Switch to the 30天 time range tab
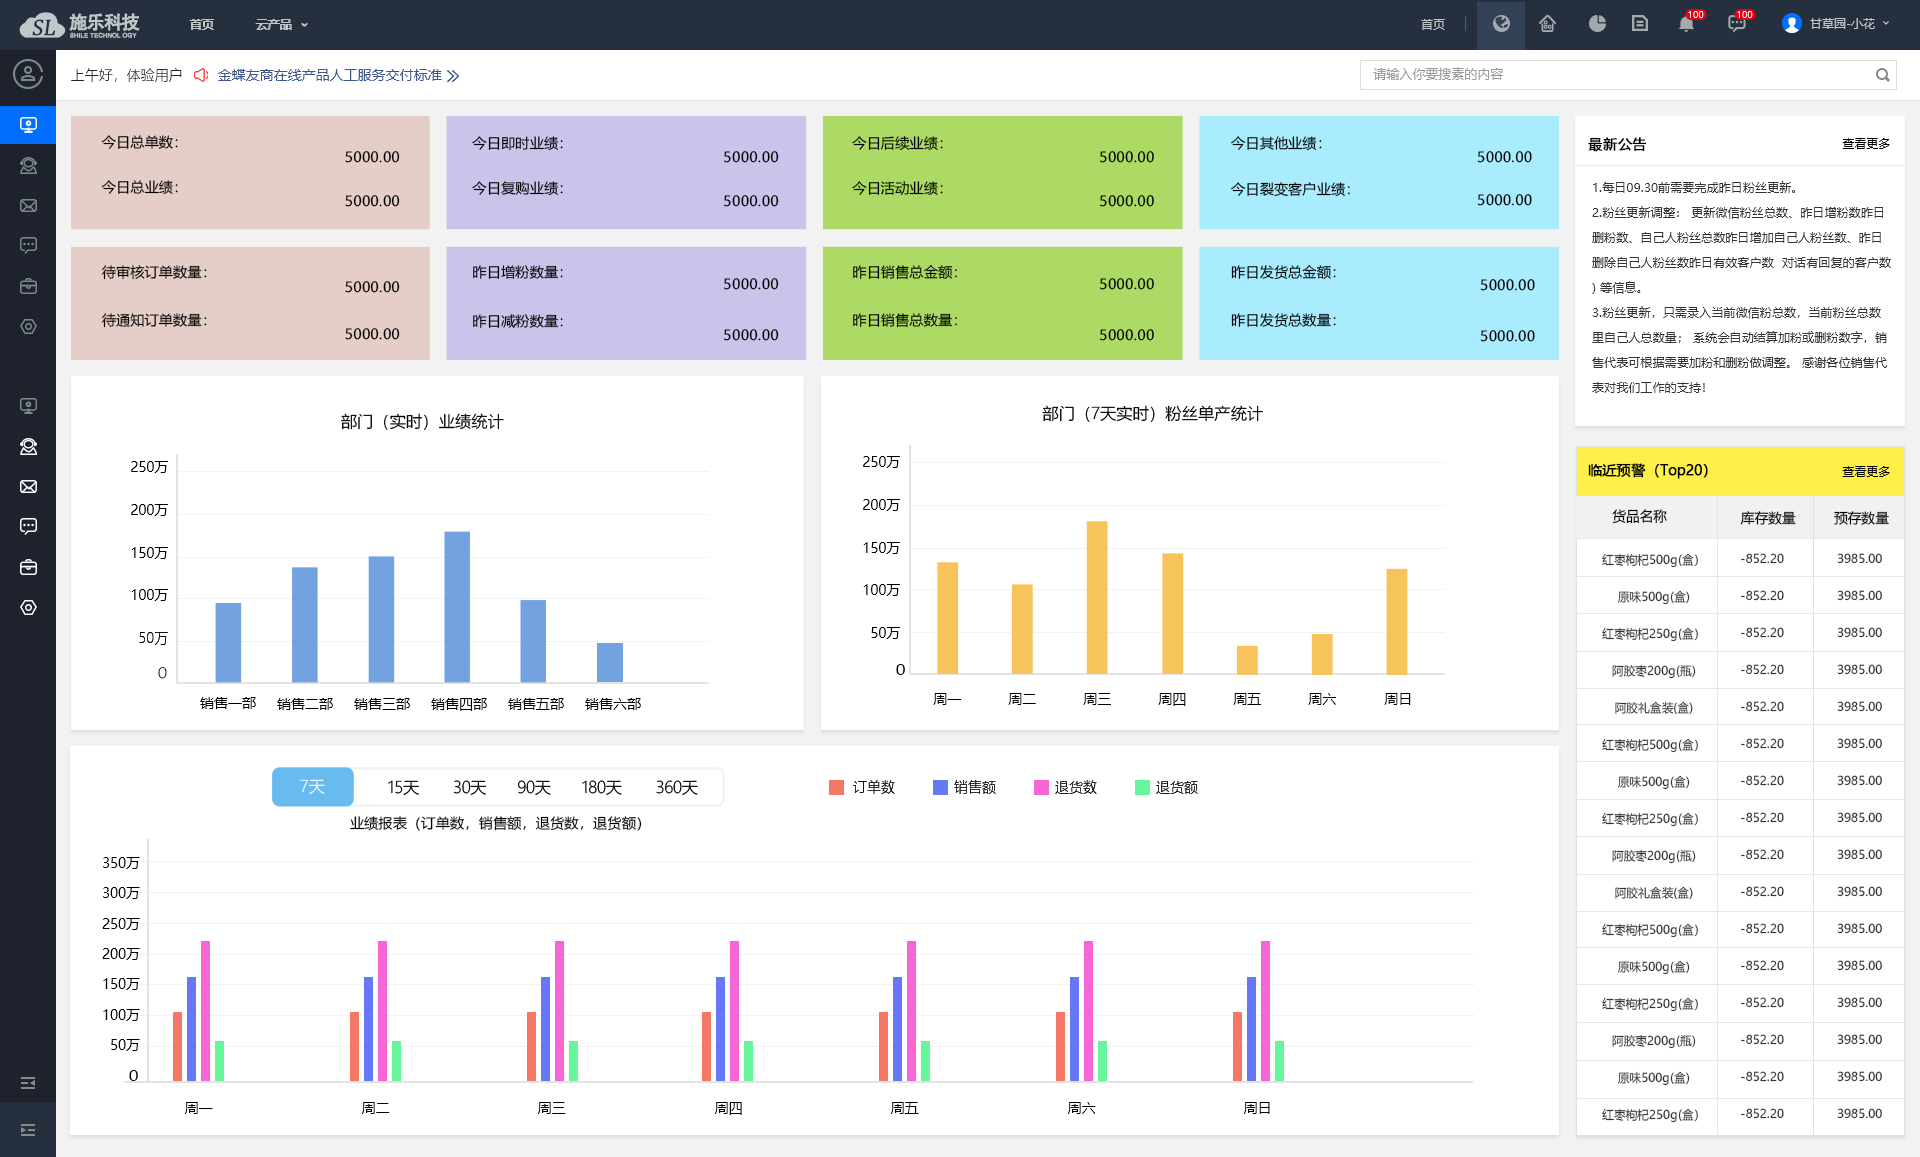This screenshot has width=1920, height=1157. [469, 788]
